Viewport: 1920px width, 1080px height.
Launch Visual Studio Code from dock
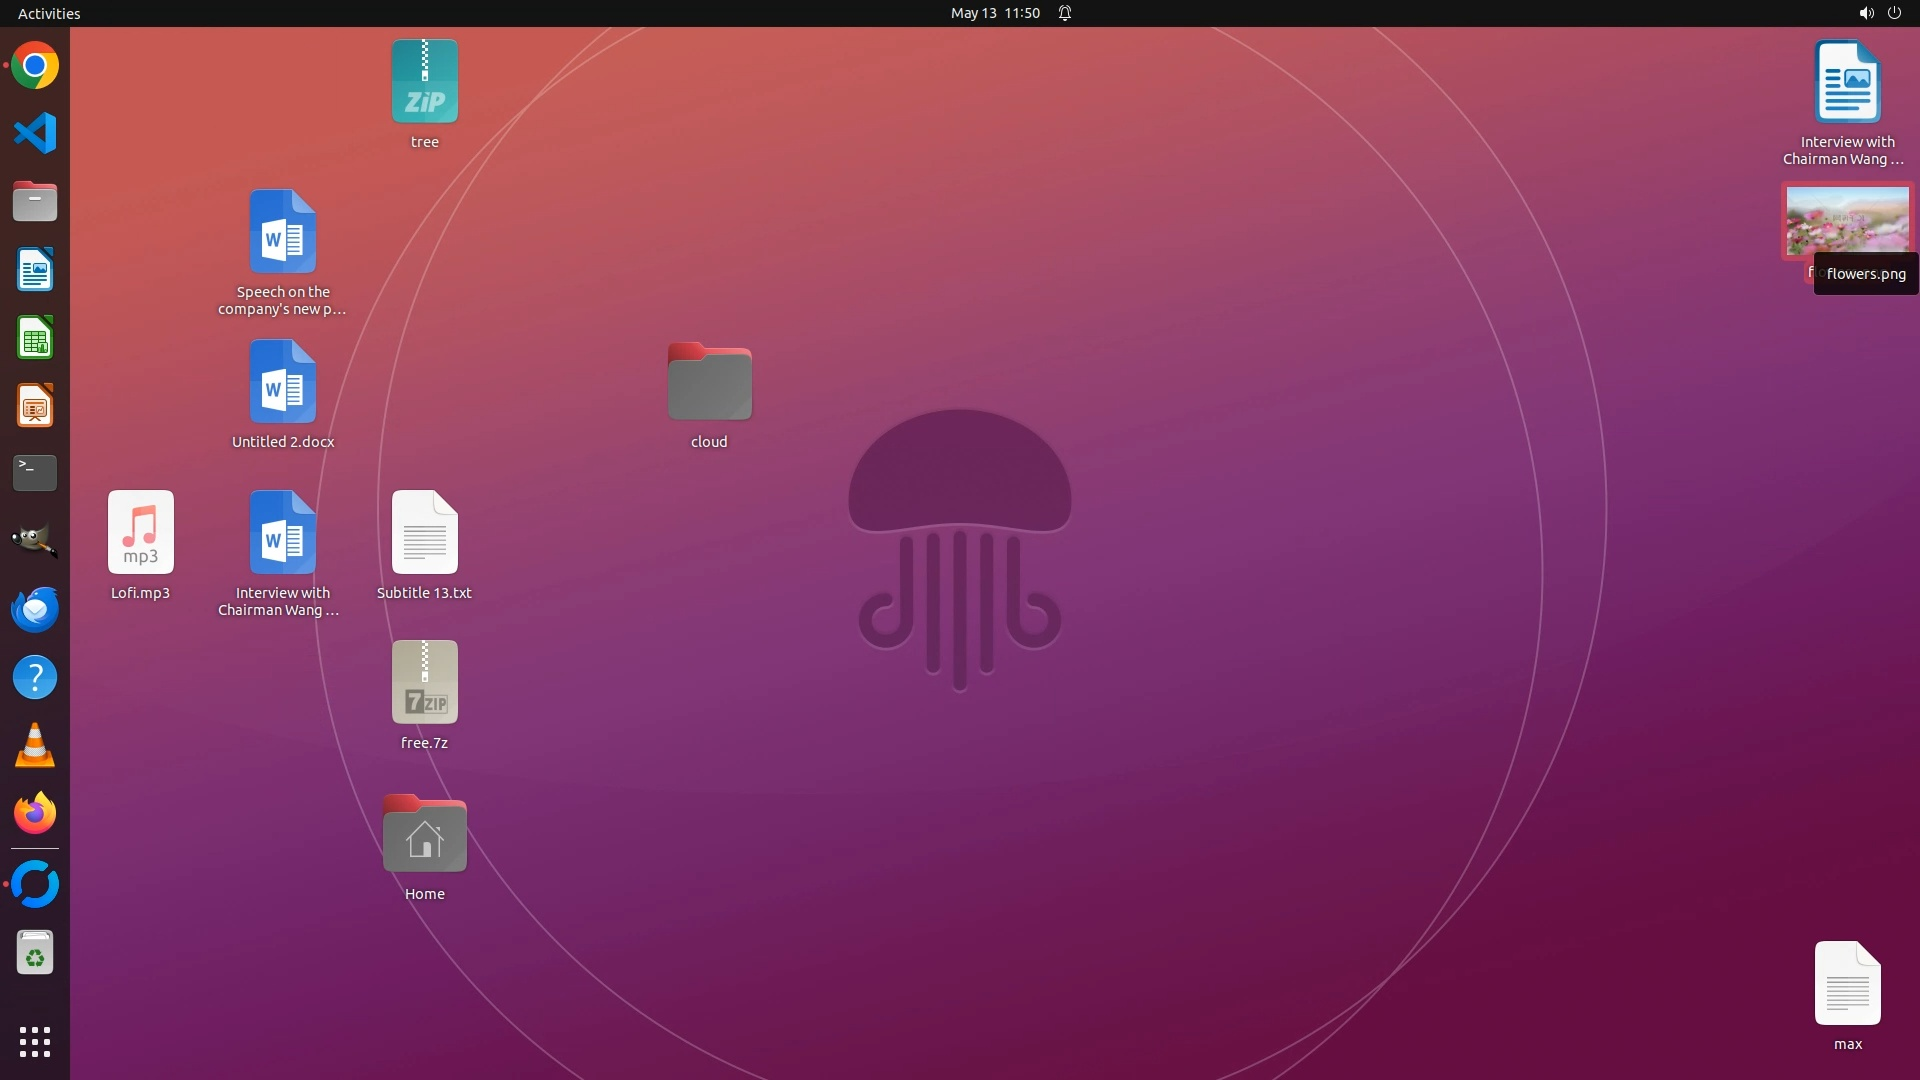click(35, 134)
